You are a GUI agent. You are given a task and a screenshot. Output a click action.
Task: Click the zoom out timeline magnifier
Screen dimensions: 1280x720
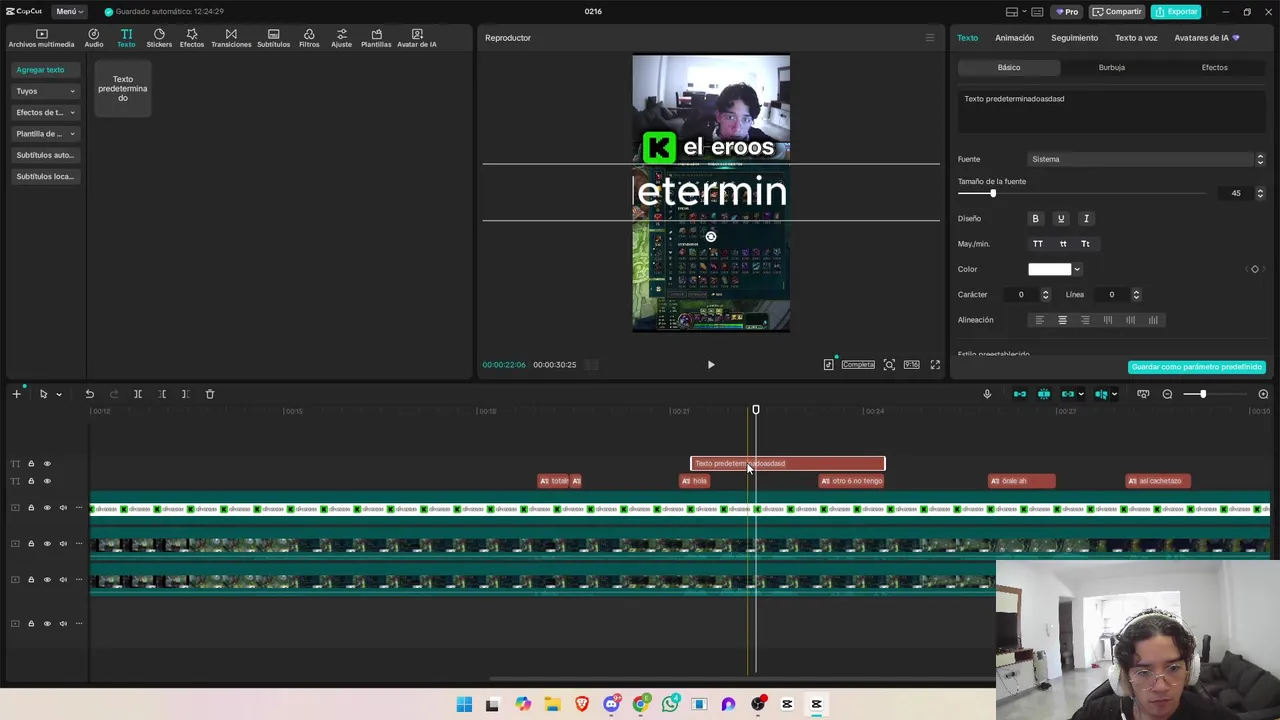(1167, 394)
